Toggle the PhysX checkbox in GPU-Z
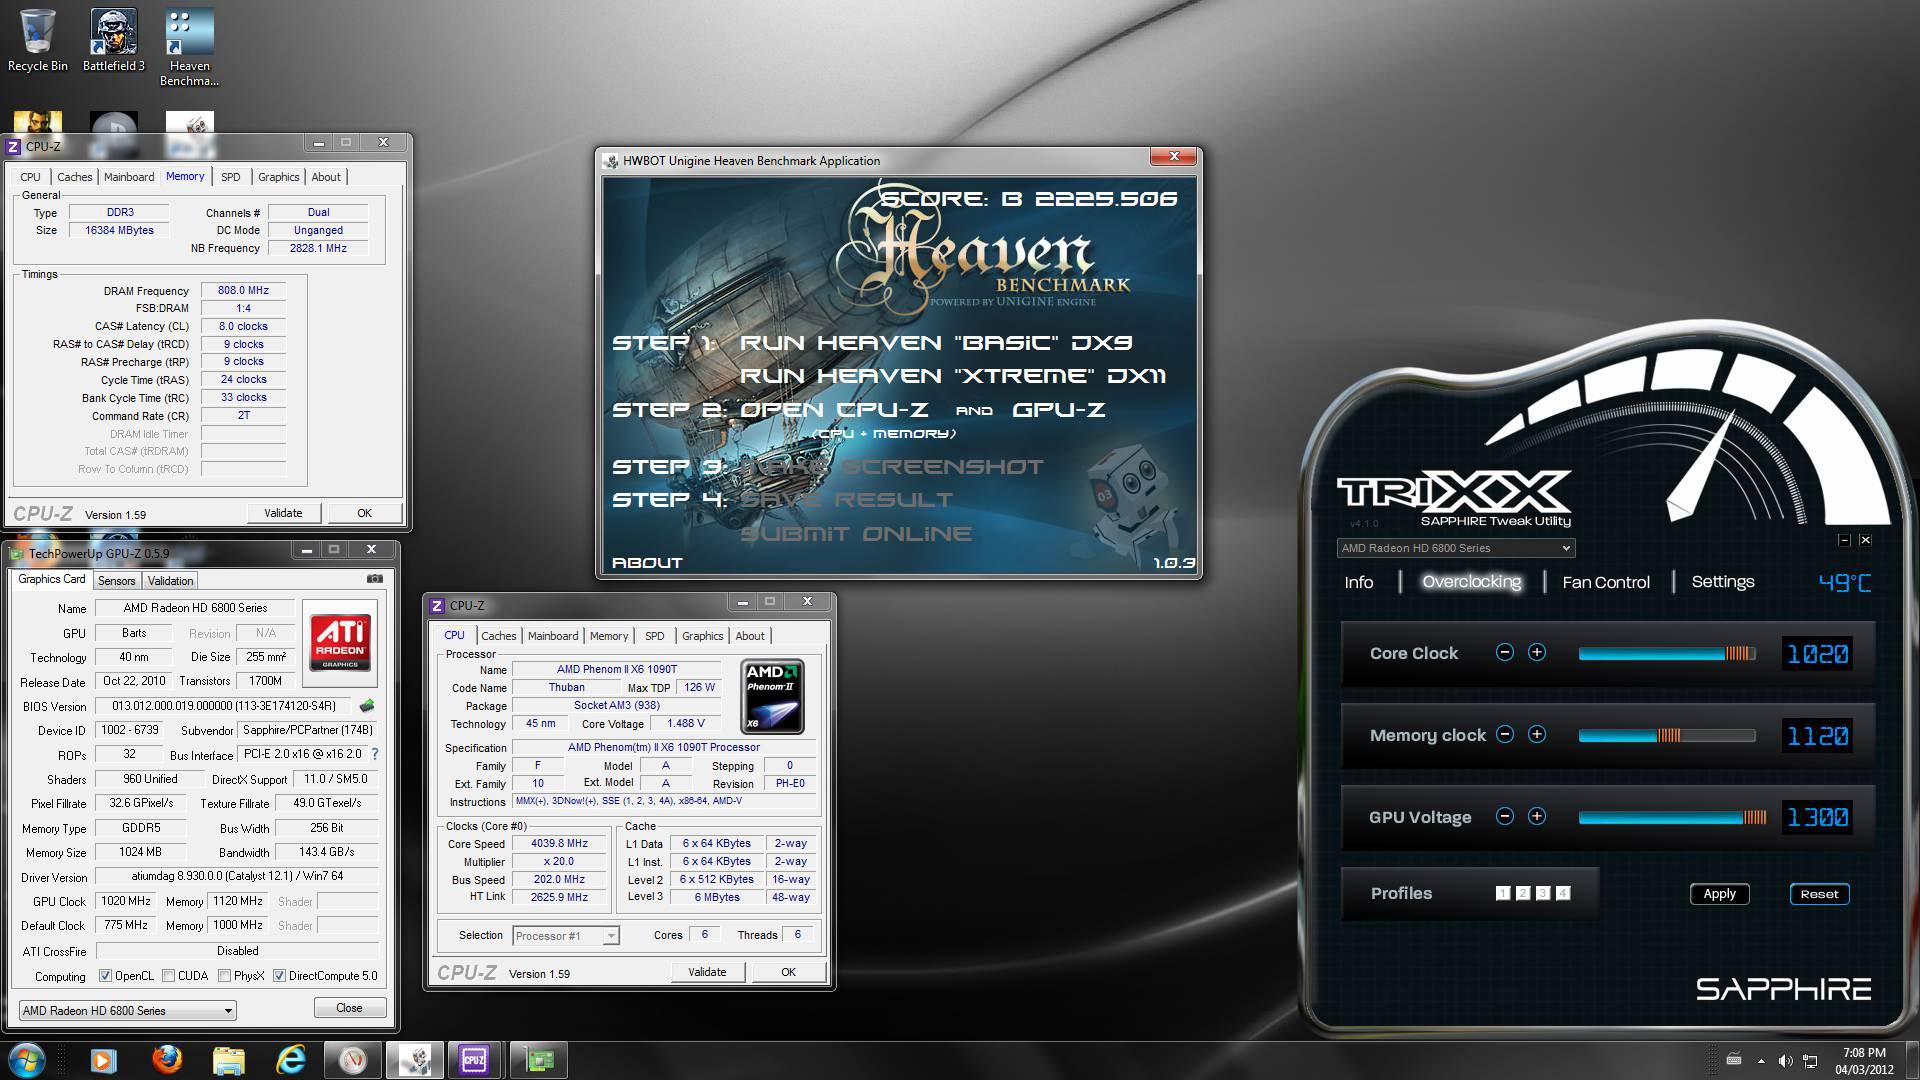 tap(224, 976)
